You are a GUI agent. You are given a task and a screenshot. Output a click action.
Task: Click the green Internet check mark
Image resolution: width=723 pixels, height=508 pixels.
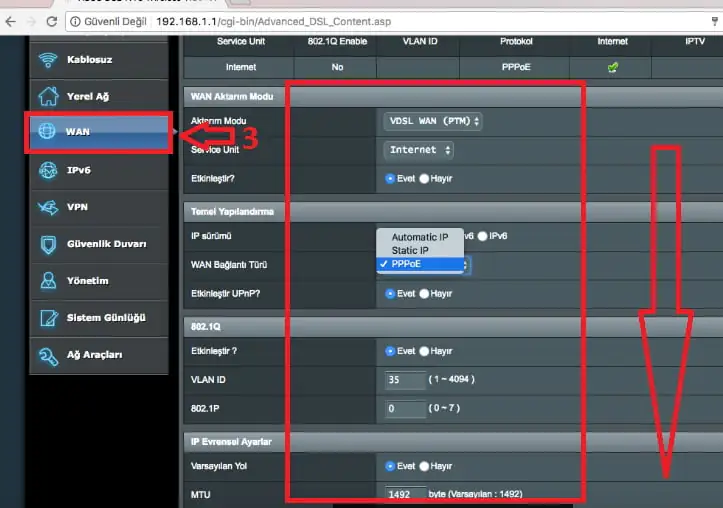(x=612, y=67)
